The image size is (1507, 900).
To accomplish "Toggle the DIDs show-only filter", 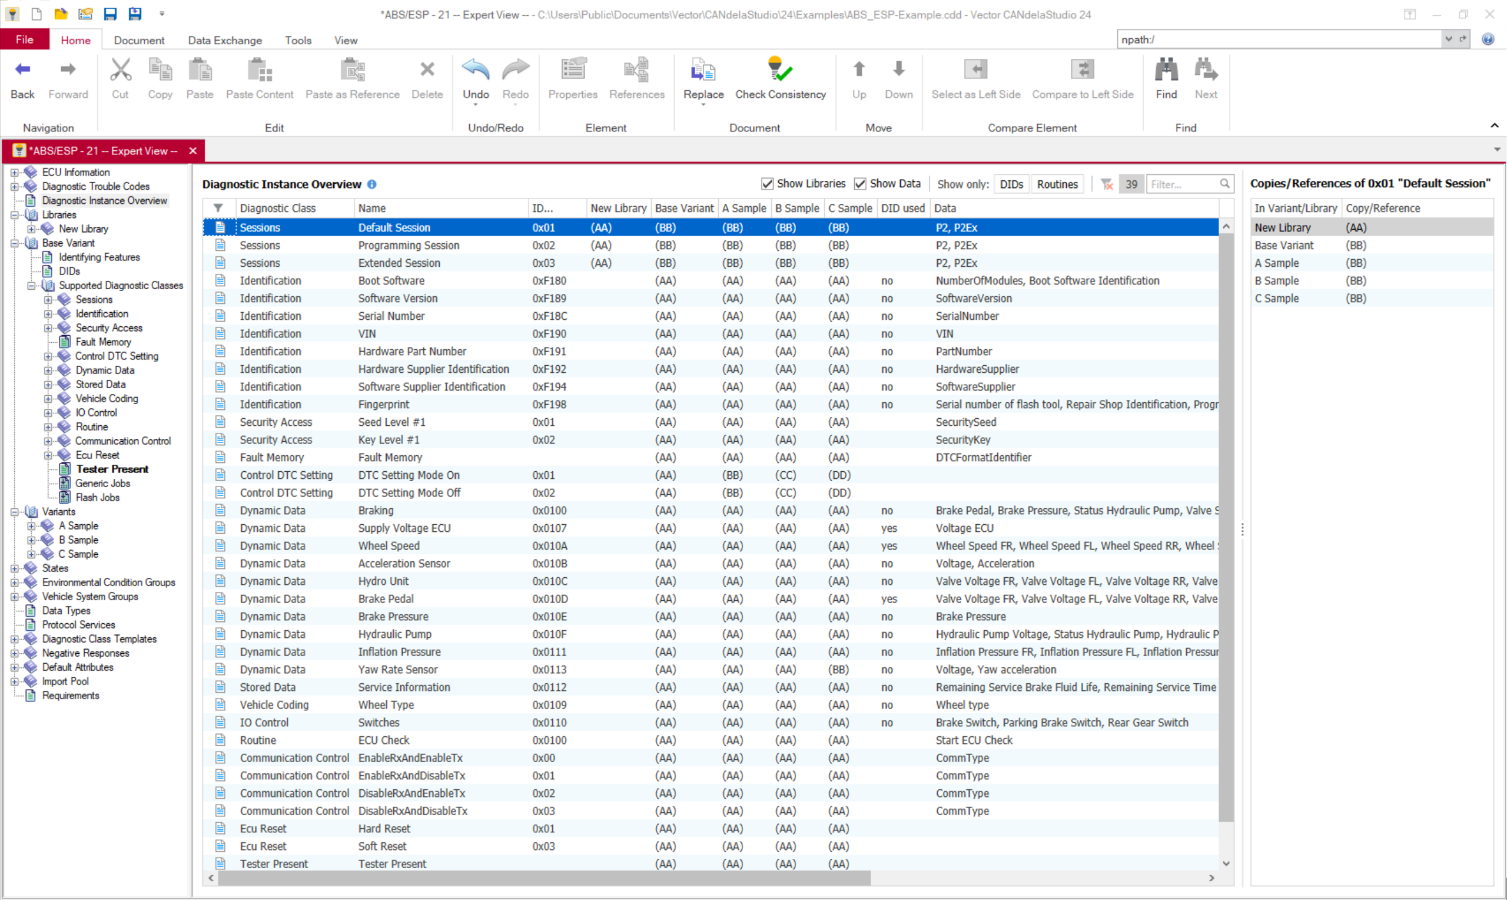I will (1012, 184).
